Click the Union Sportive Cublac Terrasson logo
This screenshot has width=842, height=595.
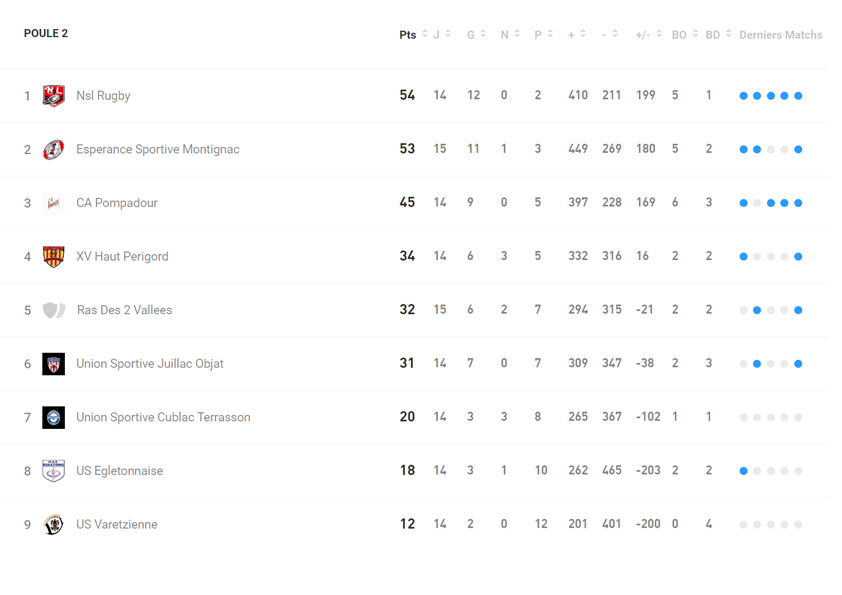[x=54, y=417]
